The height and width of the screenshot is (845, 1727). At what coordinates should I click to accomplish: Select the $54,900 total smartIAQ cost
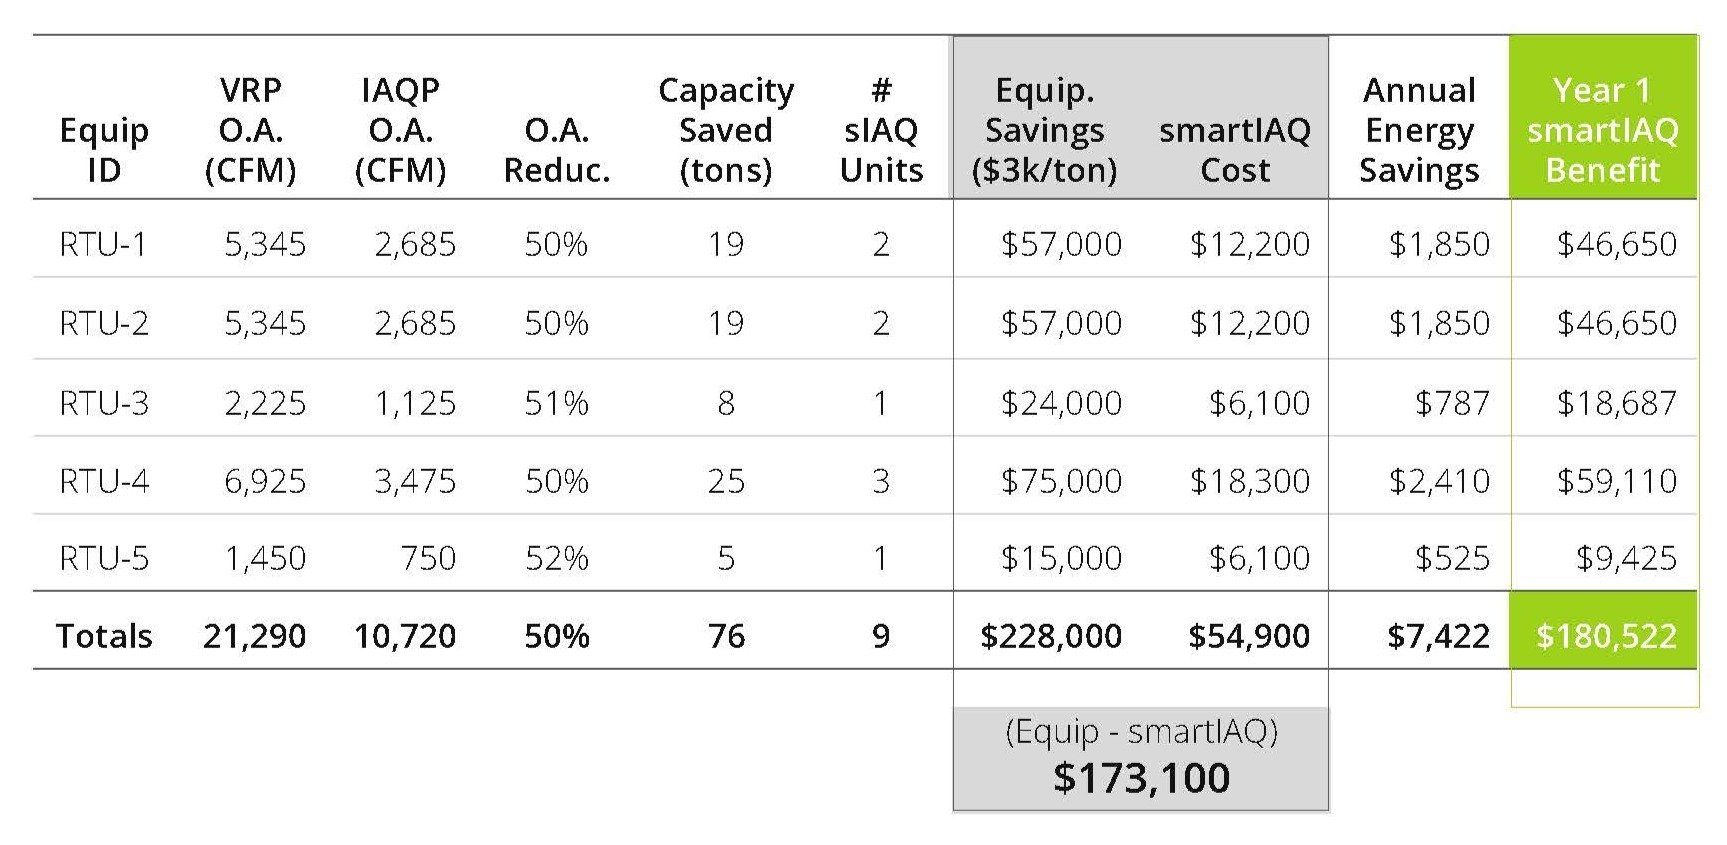[x=1249, y=636]
